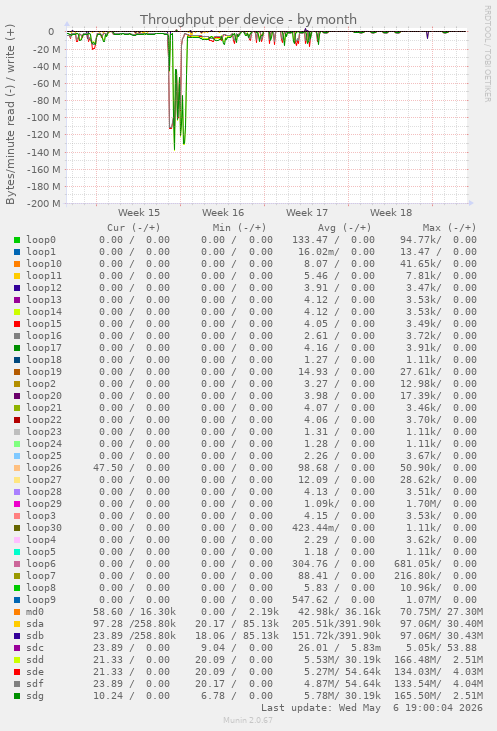Click the '1.07M/' max value for loop9
Screen dimensions: 497x731
click(x=423, y=600)
